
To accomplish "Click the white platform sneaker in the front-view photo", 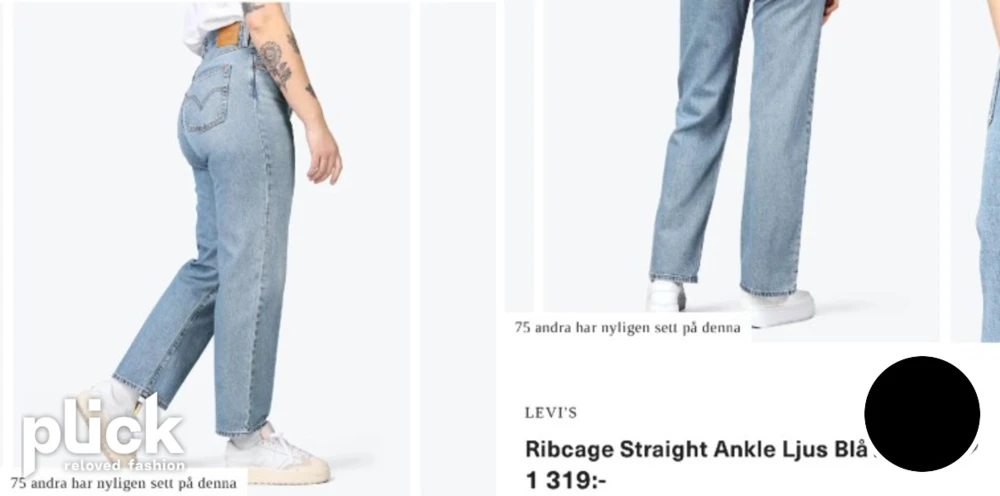I will point(776,306).
